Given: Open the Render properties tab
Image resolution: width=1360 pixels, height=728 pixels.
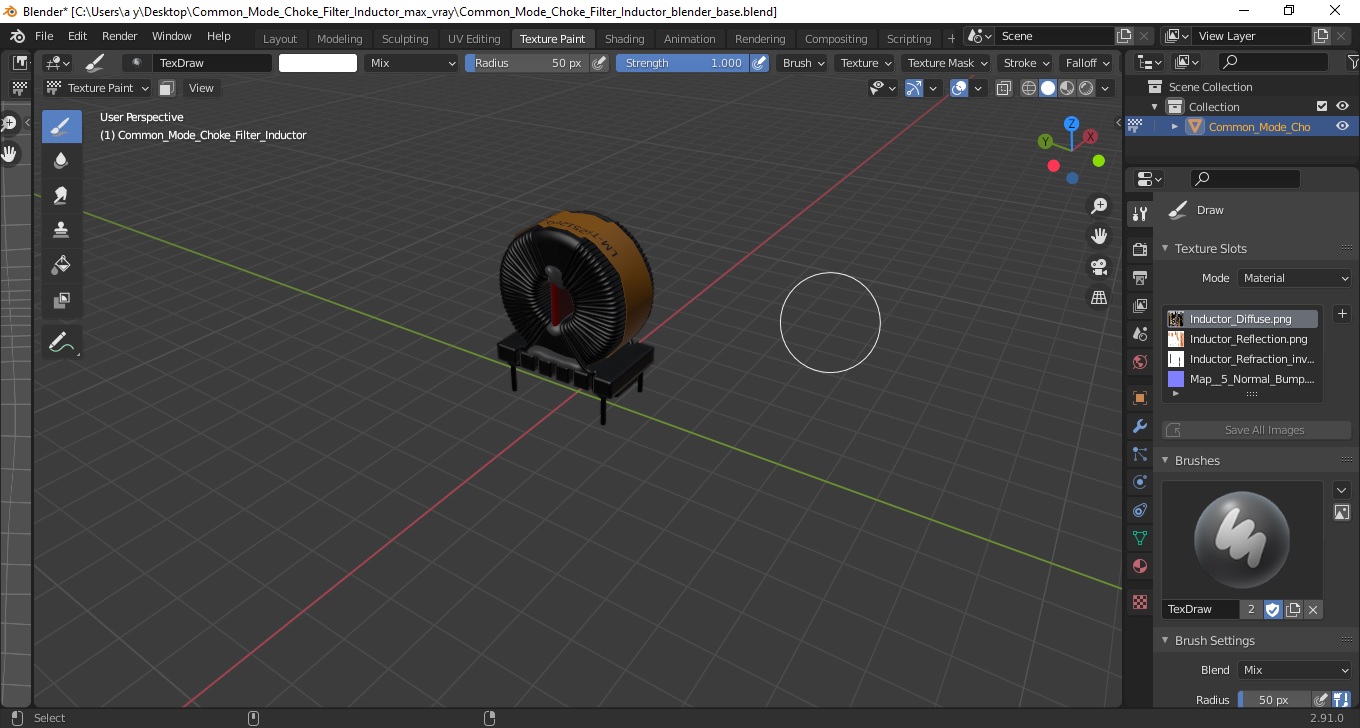Looking at the screenshot, I should pyautogui.click(x=1139, y=248).
